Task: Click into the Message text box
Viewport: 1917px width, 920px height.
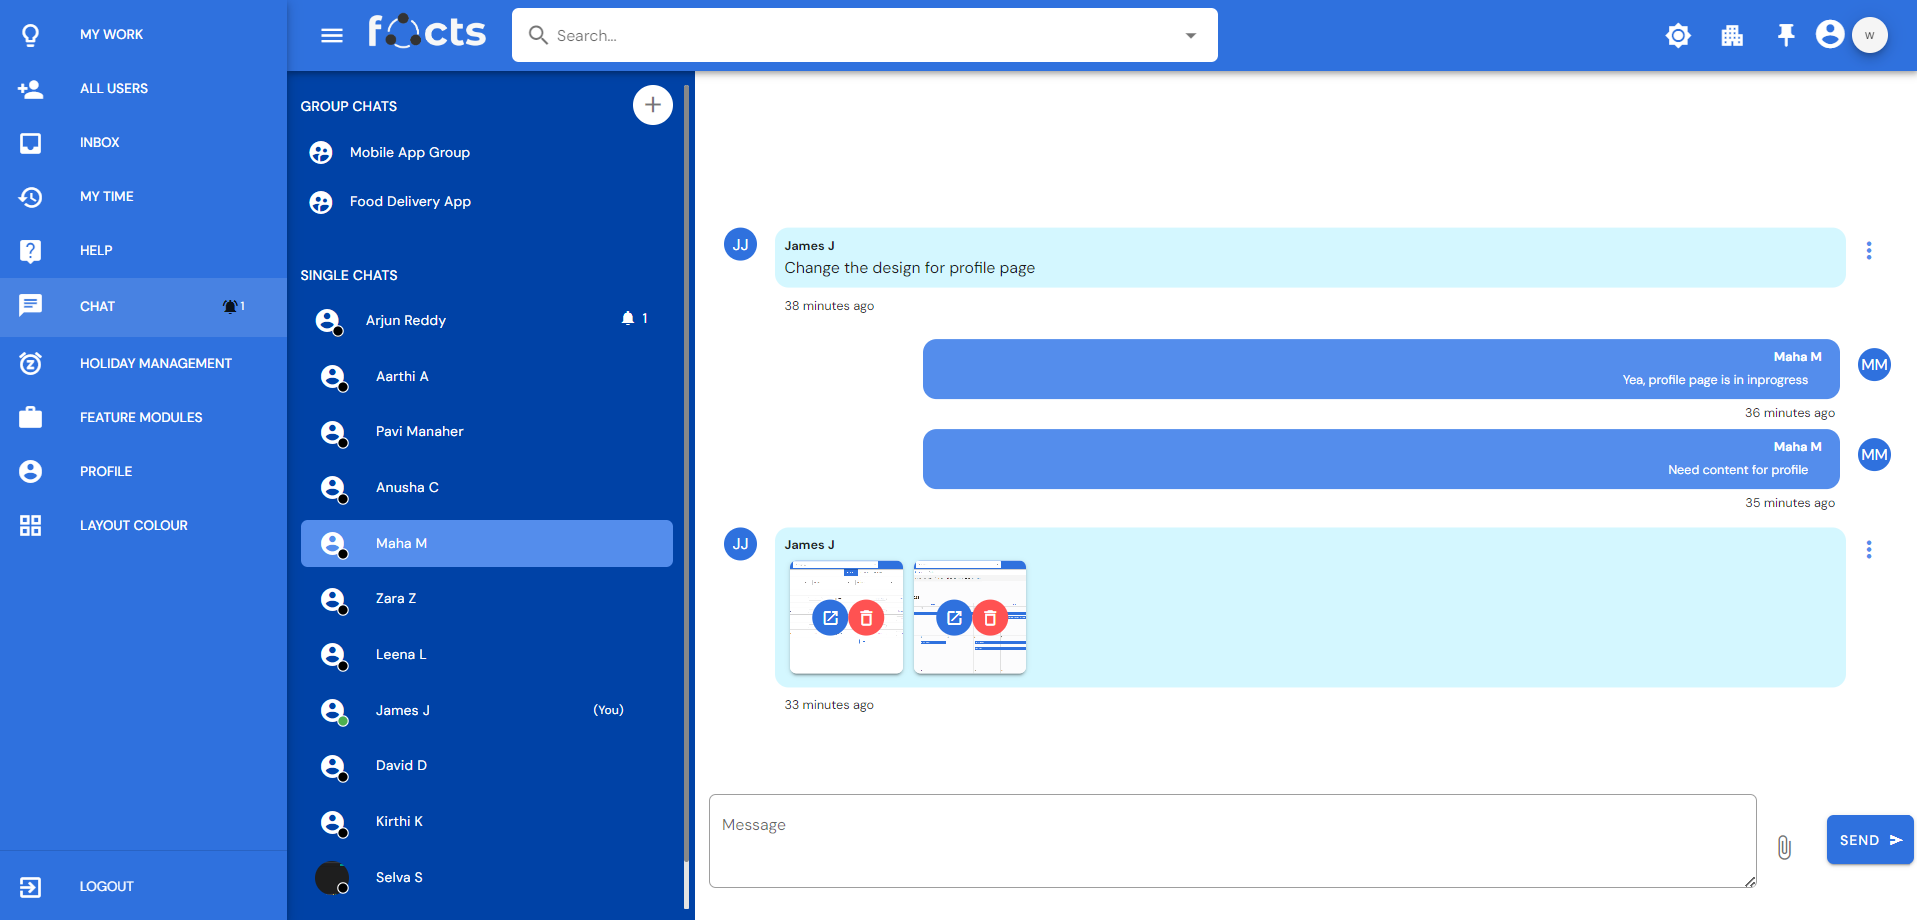Action: tap(1231, 840)
